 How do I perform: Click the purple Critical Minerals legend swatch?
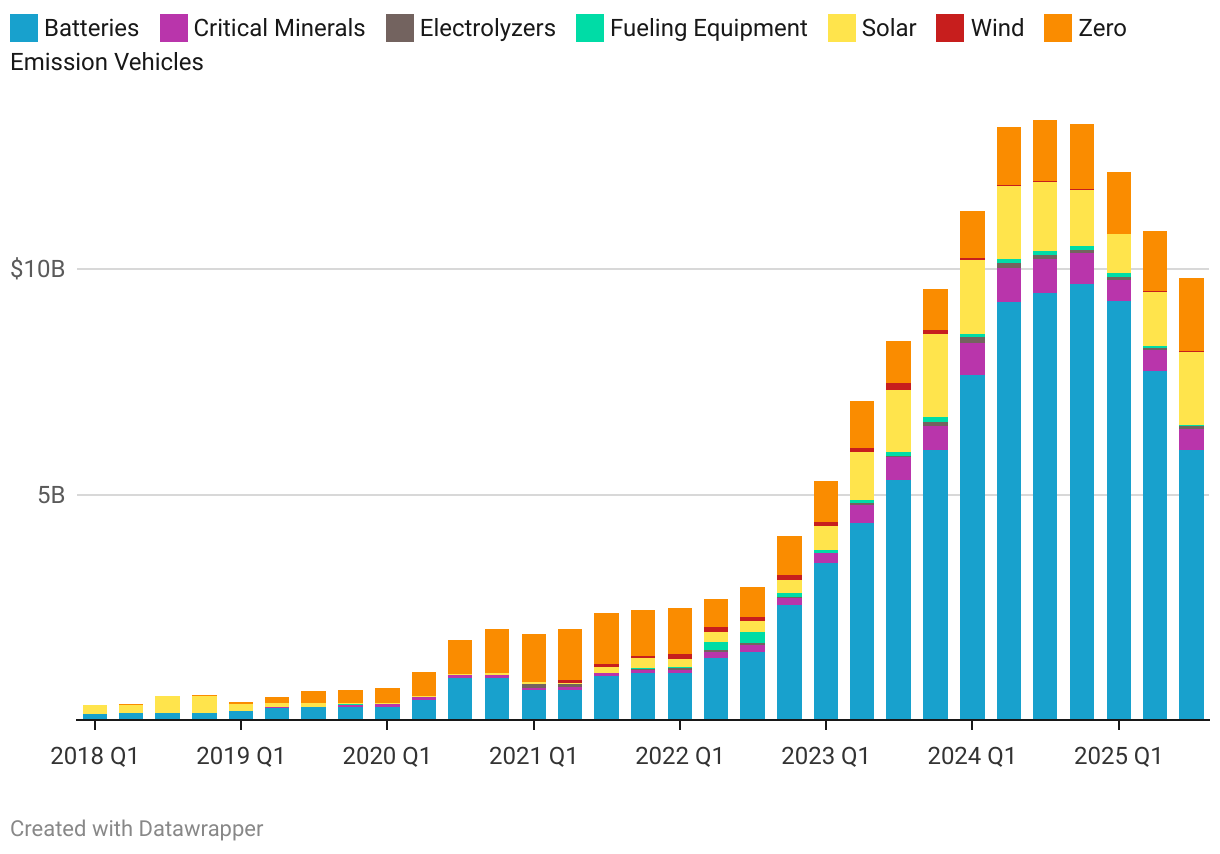pyautogui.click(x=173, y=28)
